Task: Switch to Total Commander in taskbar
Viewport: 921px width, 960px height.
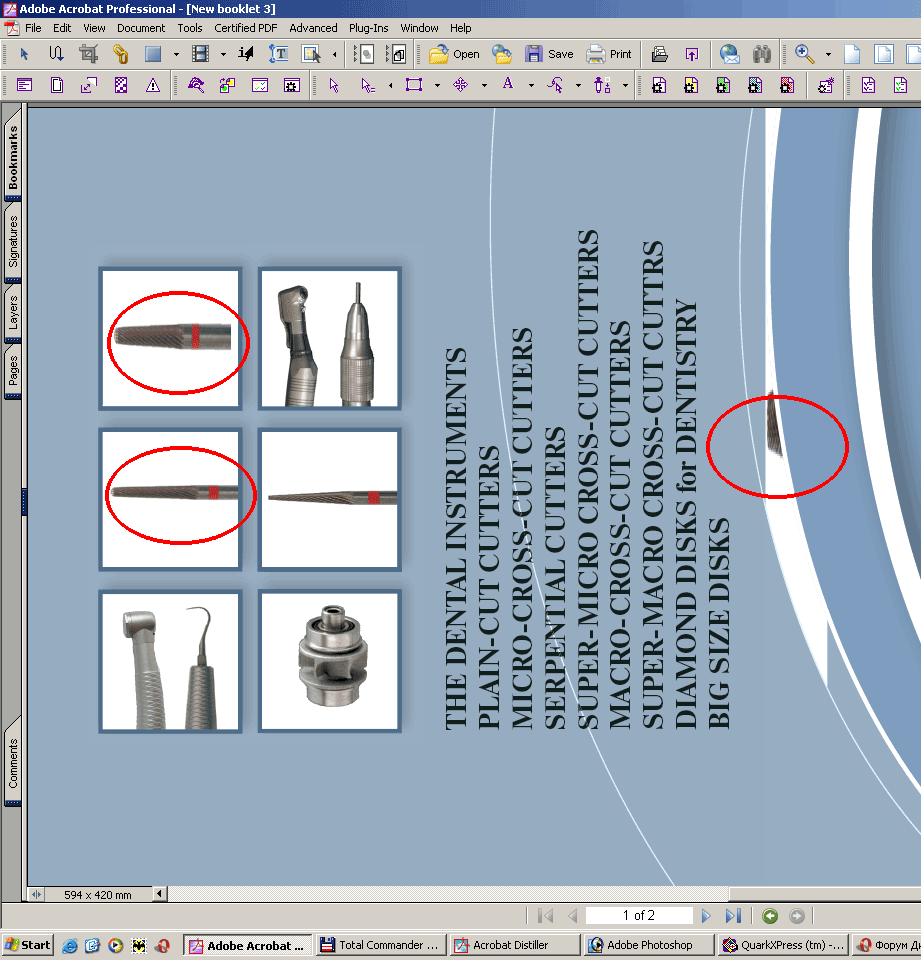Action: [380, 945]
